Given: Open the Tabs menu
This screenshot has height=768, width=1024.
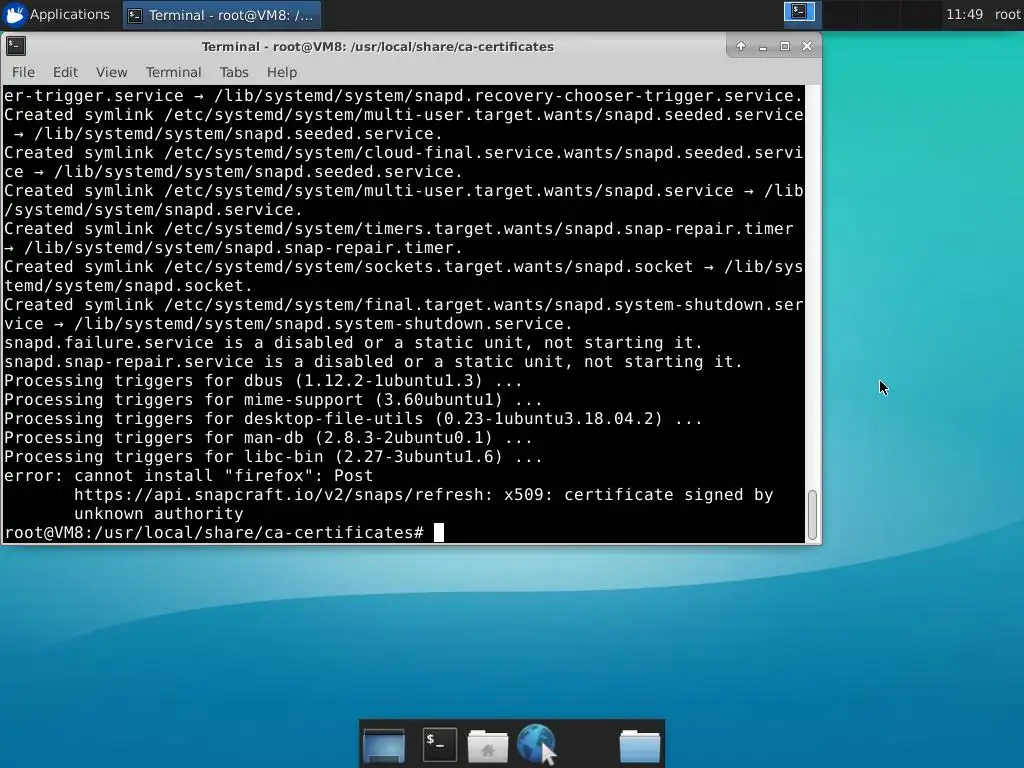Looking at the screenshot, I should tap(234, 72).
